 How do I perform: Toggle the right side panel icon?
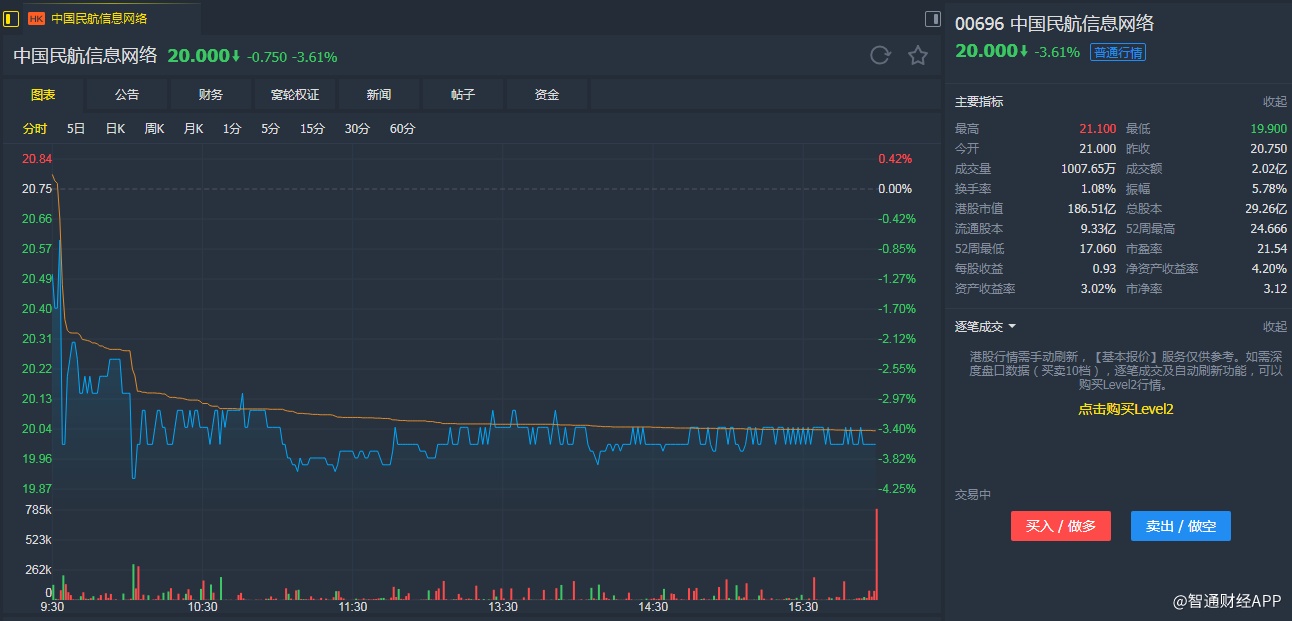(932, 18)
